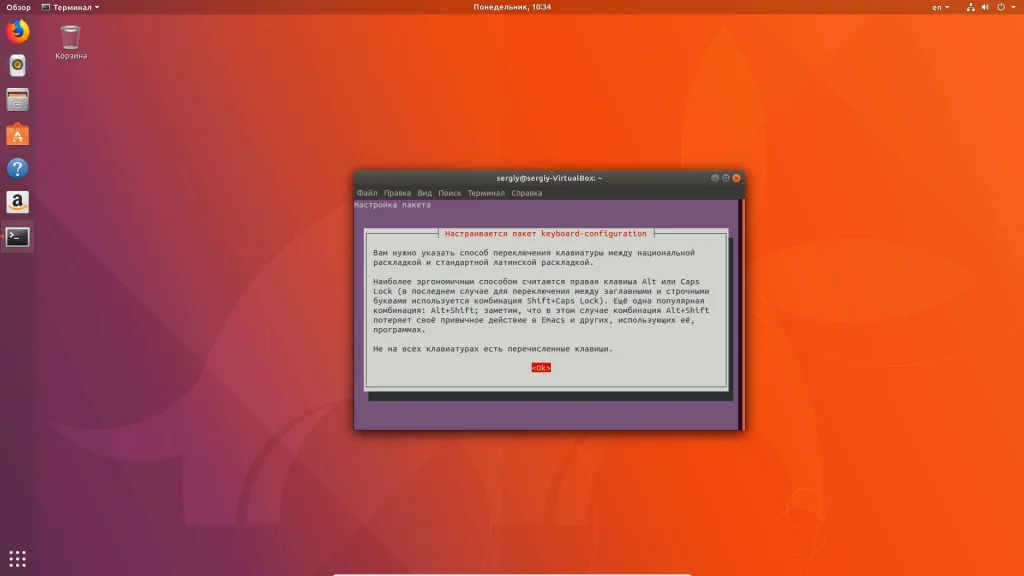Open the network status icon
The width and height of the screenshot is (1024, 576).
(970, 7)
